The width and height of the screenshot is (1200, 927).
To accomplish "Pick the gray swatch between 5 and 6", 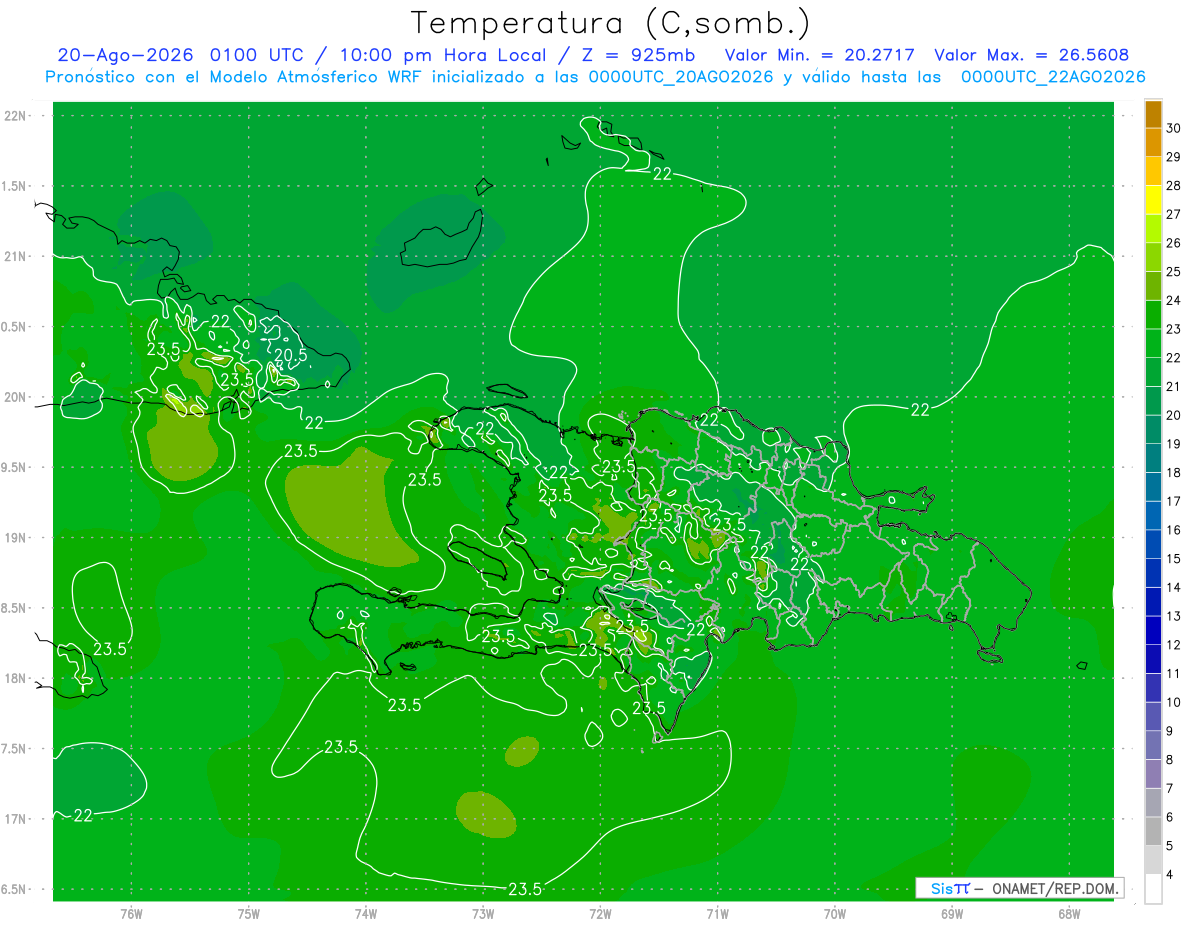I will click(x=1153, y=831).
